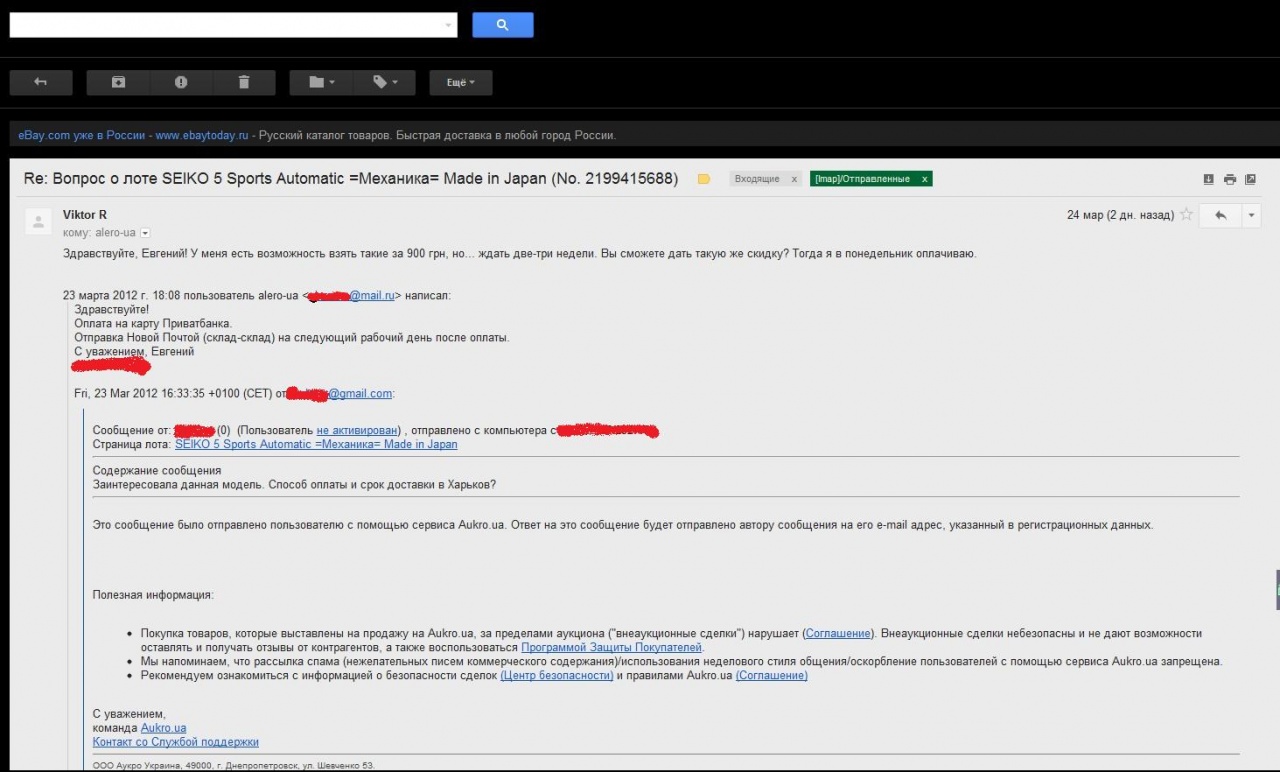Remove the [Imap]/Отправленные label
The height and width of the screenshot is (772, 1280).
point(924,179)
